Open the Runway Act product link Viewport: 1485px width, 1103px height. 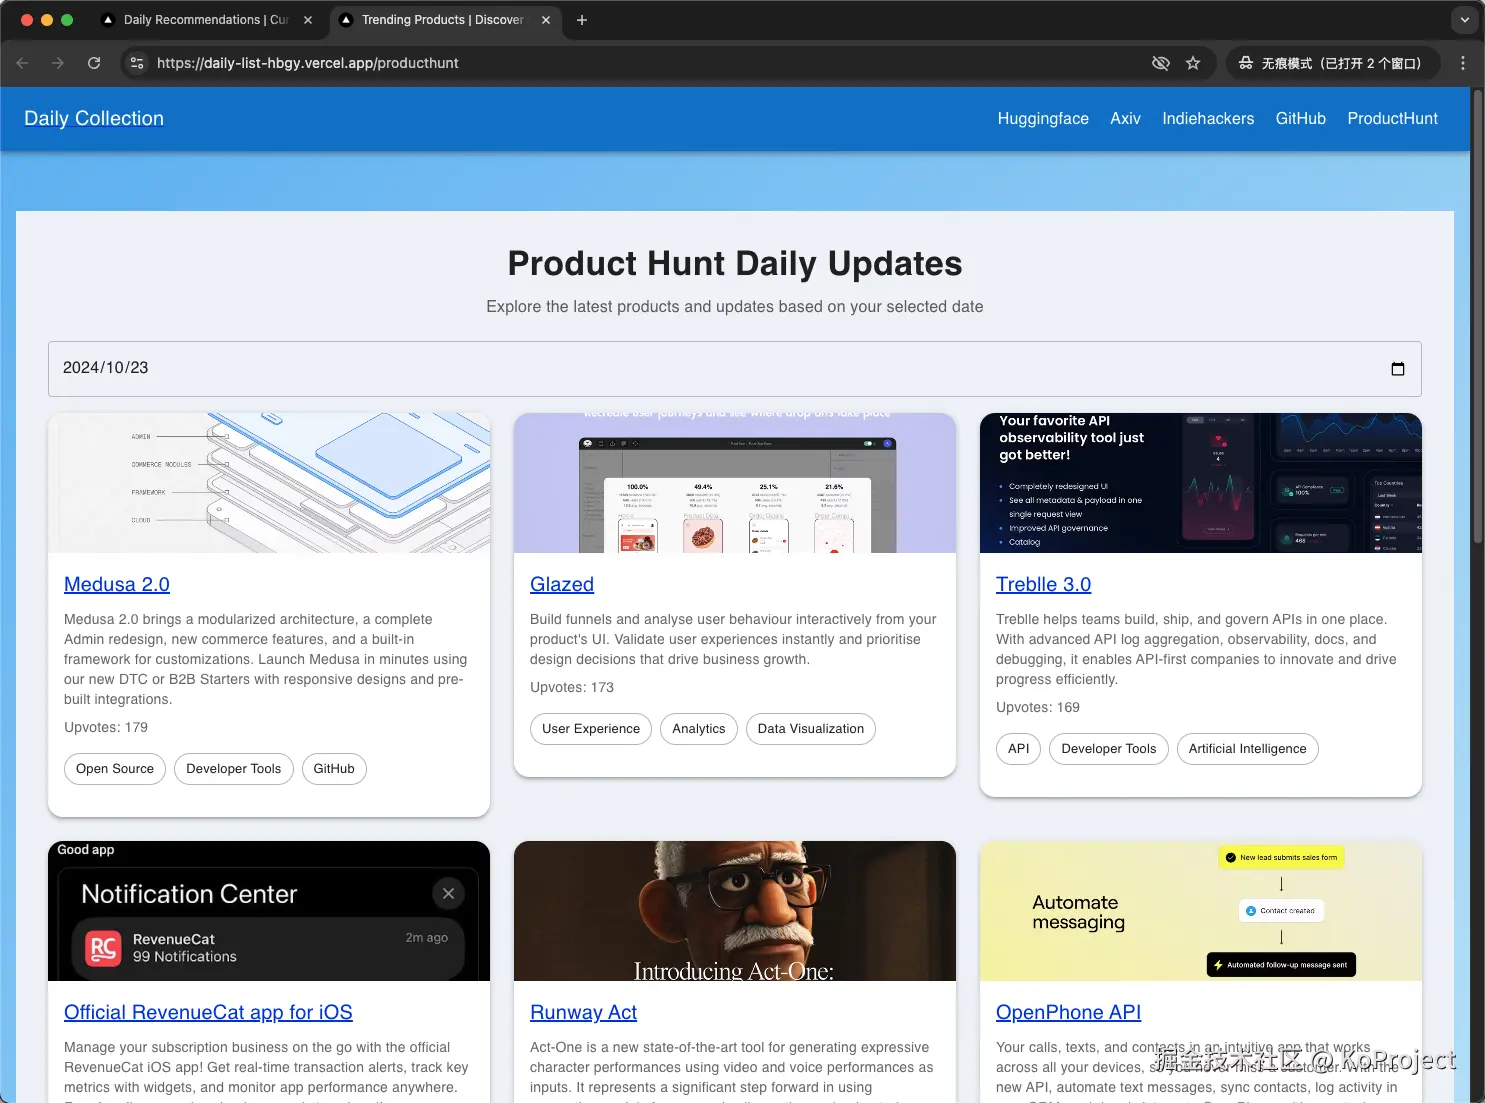[x=583, y=1012]
